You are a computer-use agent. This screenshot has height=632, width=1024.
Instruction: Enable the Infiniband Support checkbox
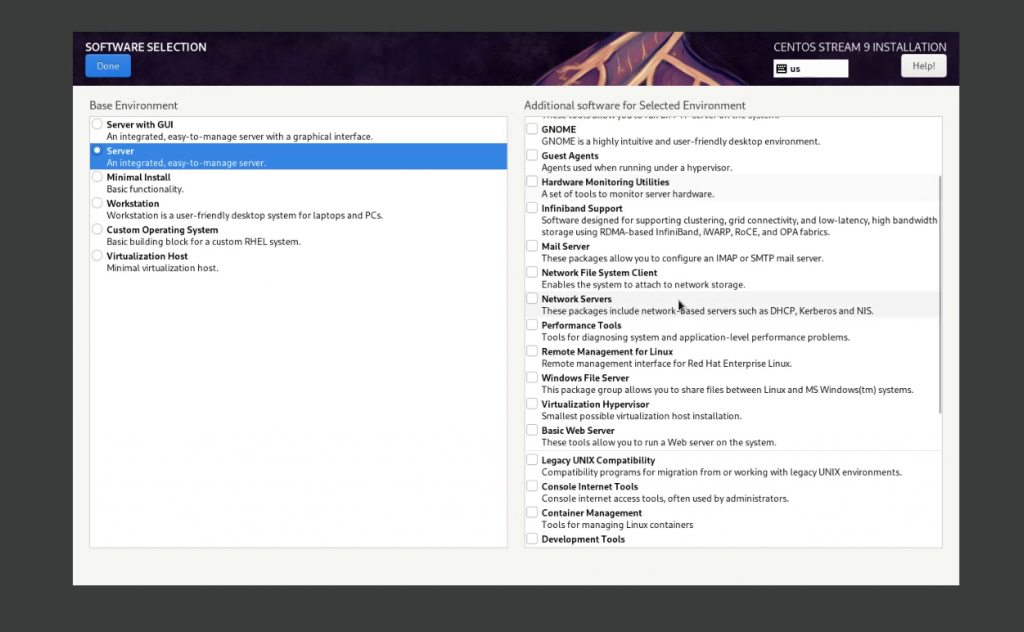(x=532, y=208)
